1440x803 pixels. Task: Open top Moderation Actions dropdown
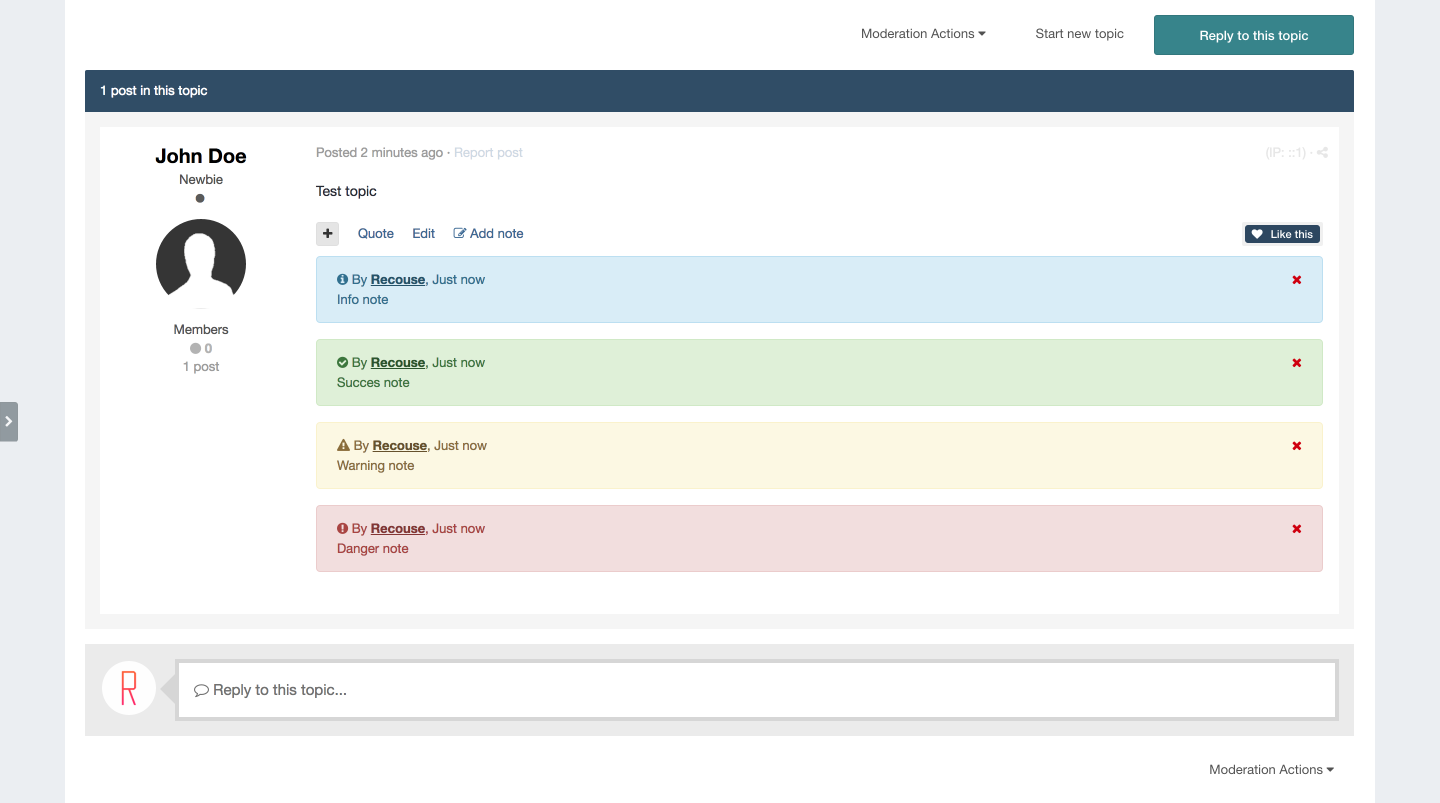[923, 34]
